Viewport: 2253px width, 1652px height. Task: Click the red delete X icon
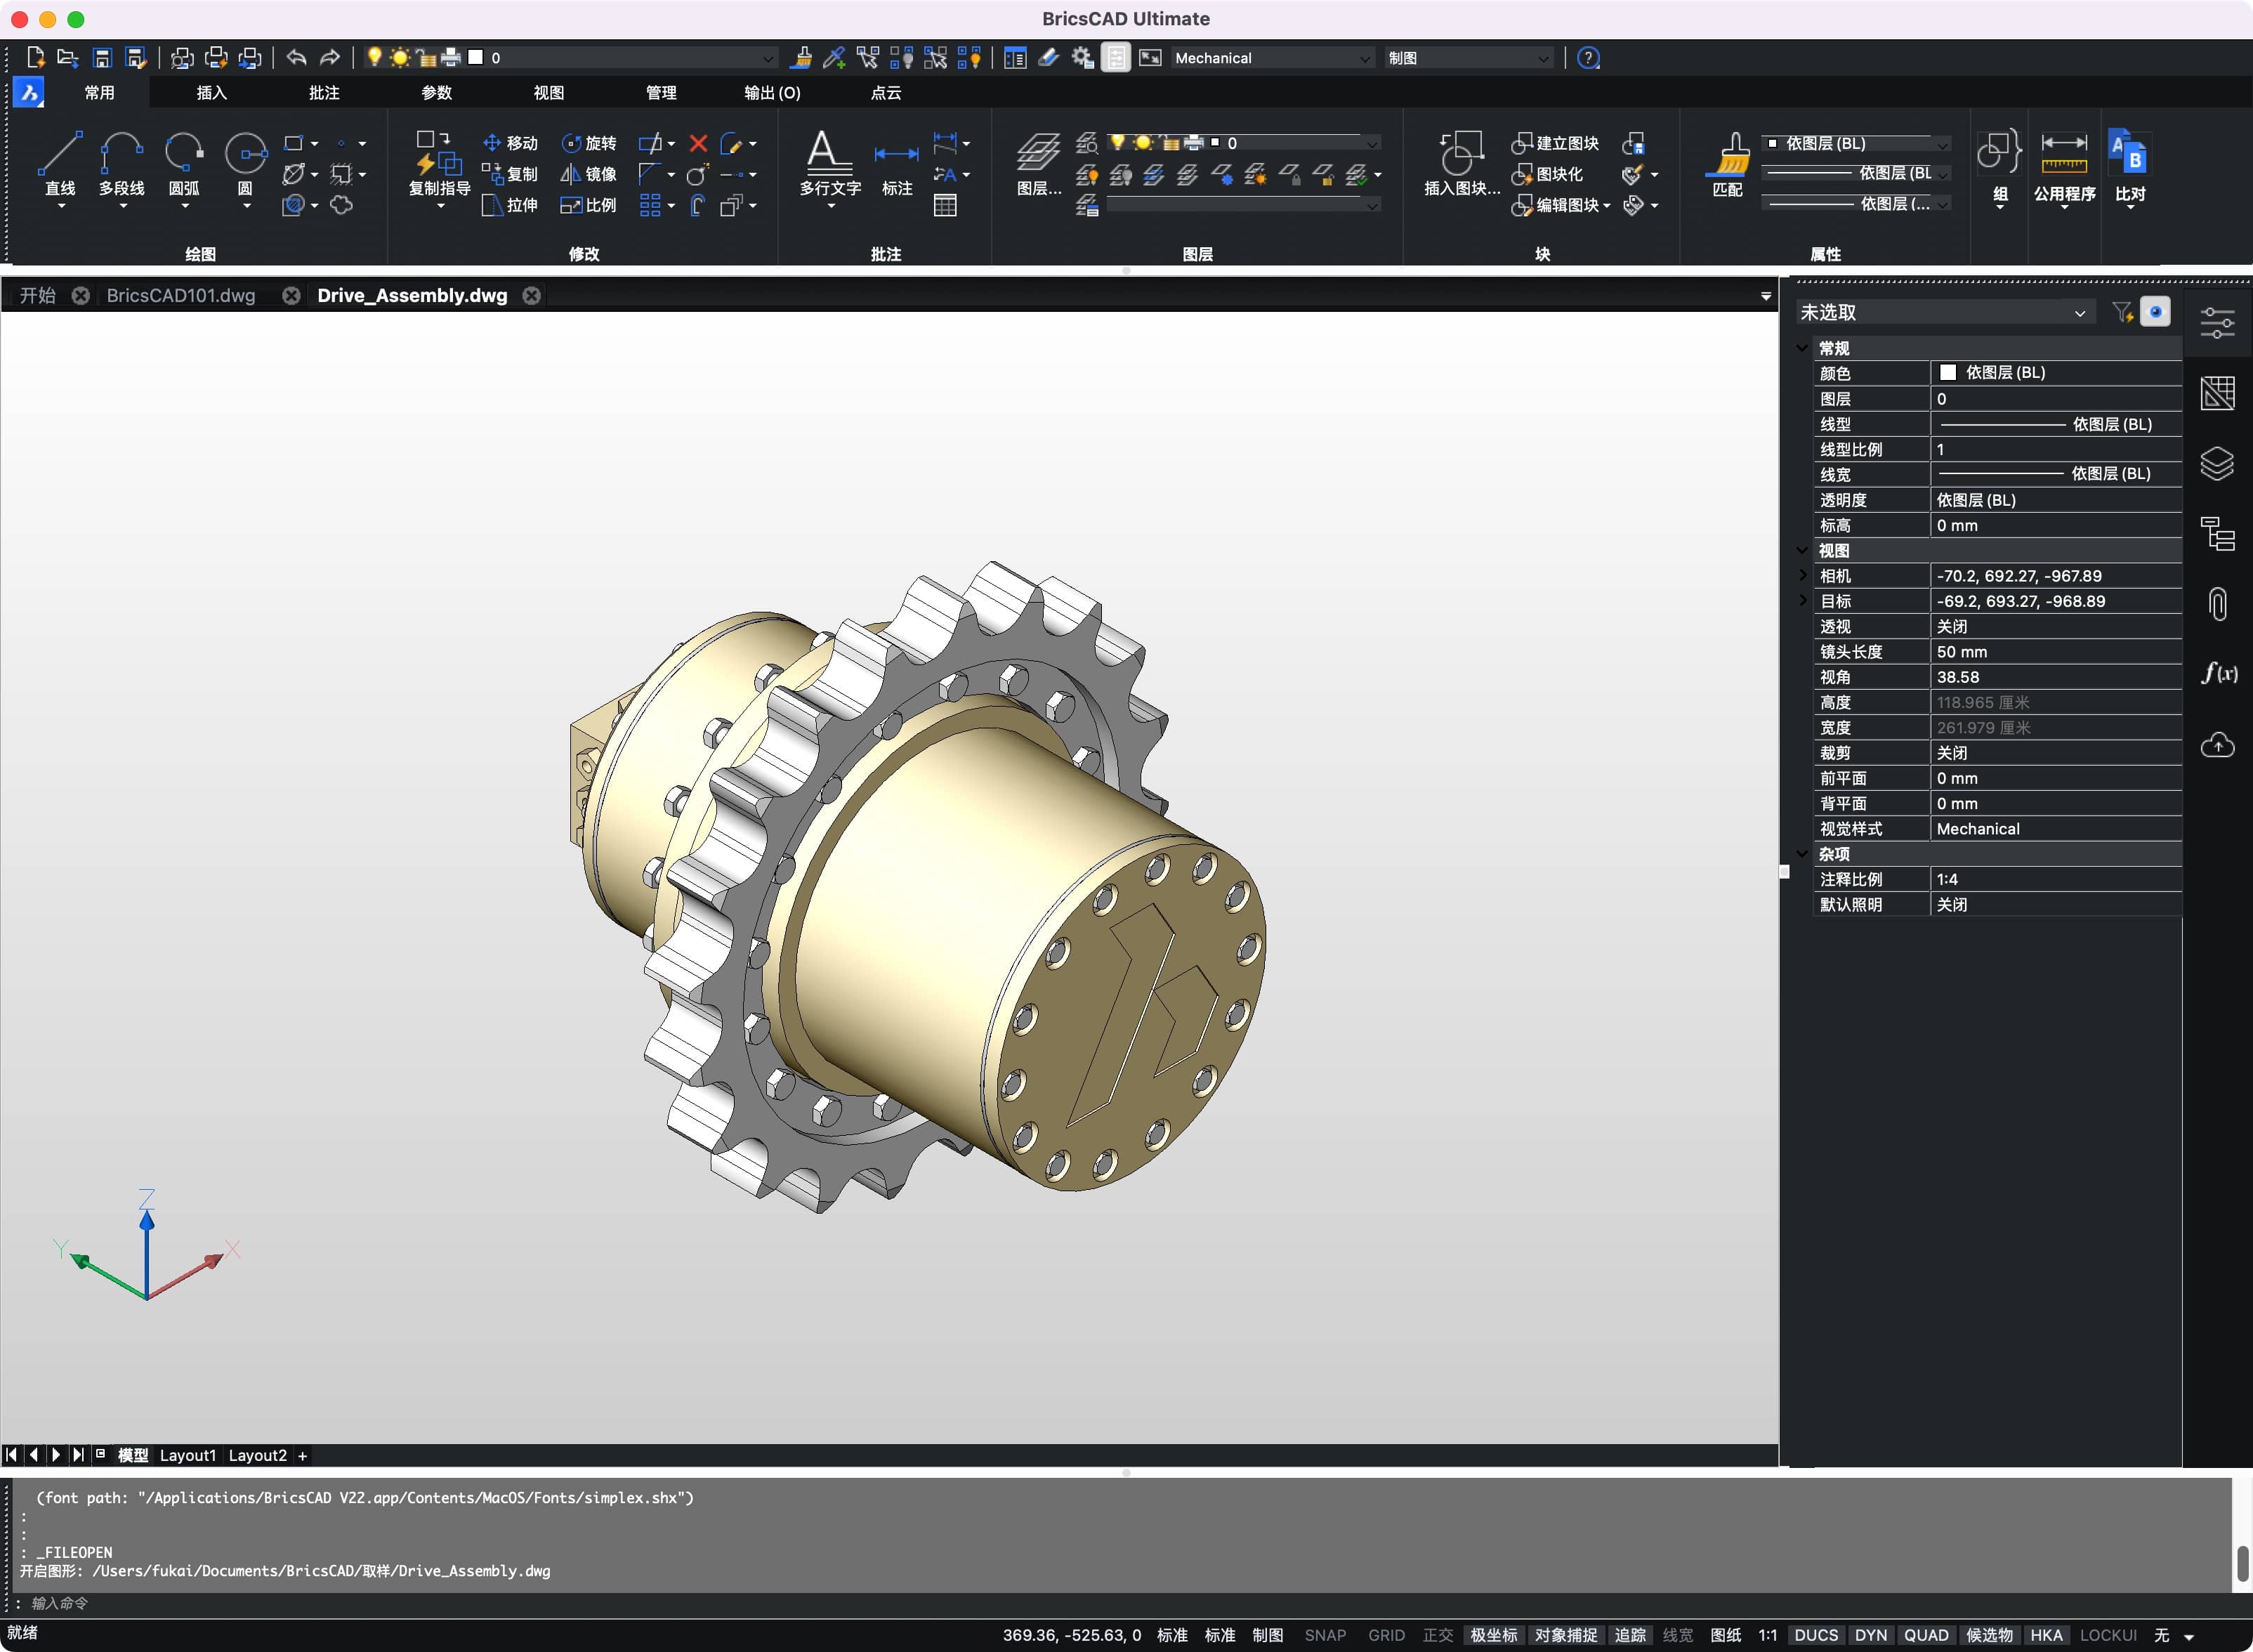click(698, 144)
